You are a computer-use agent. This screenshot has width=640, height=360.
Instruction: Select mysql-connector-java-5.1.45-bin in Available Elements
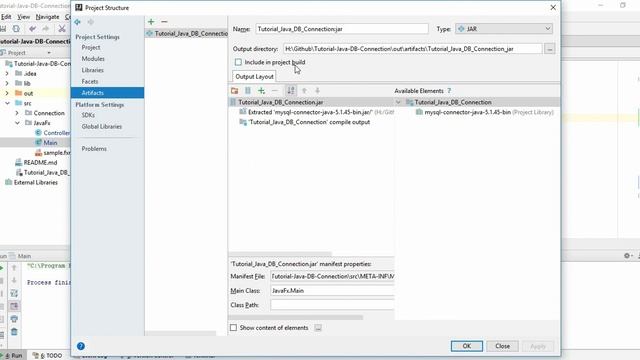pyautogui.click(x=484, y=112)
